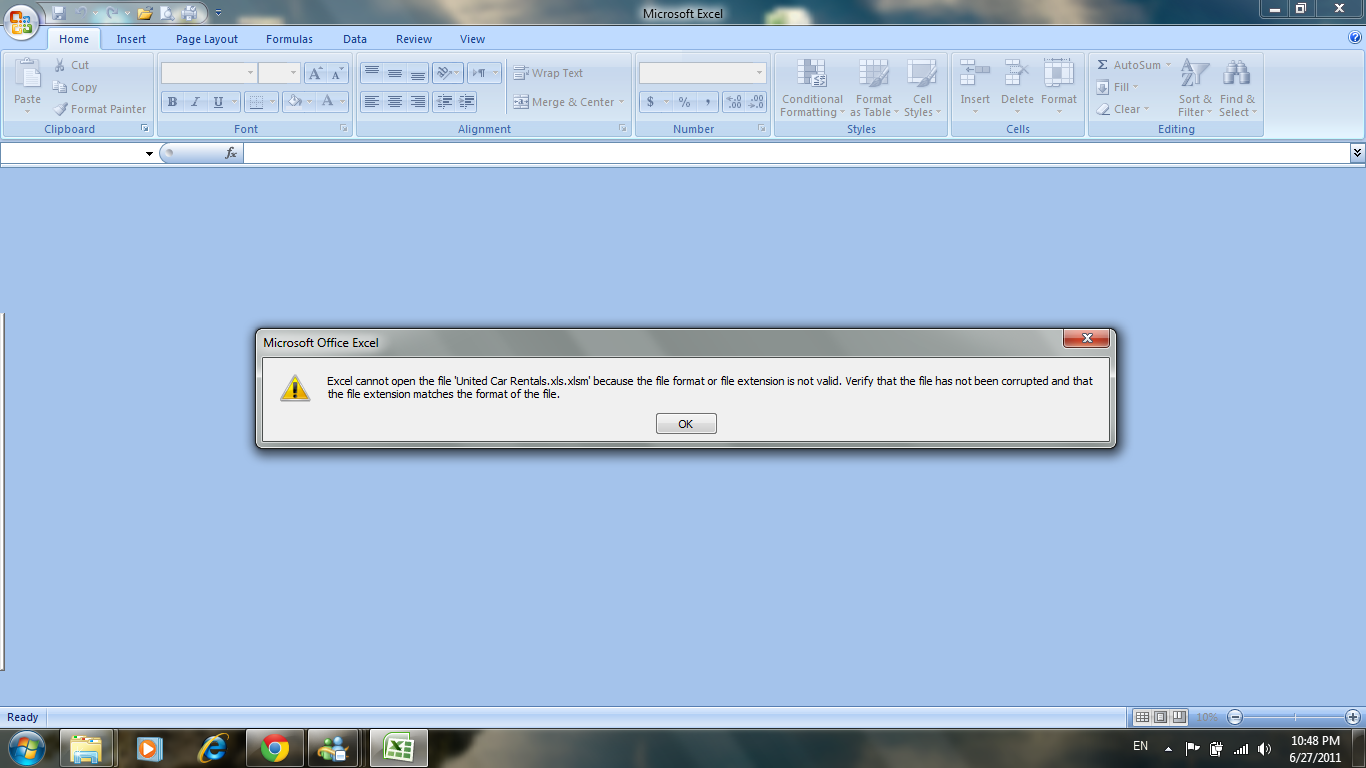This screenshot has width=1366, height=768.
Task: Click the Print Preview icon in Quick Access
Action: coord(167,13)
